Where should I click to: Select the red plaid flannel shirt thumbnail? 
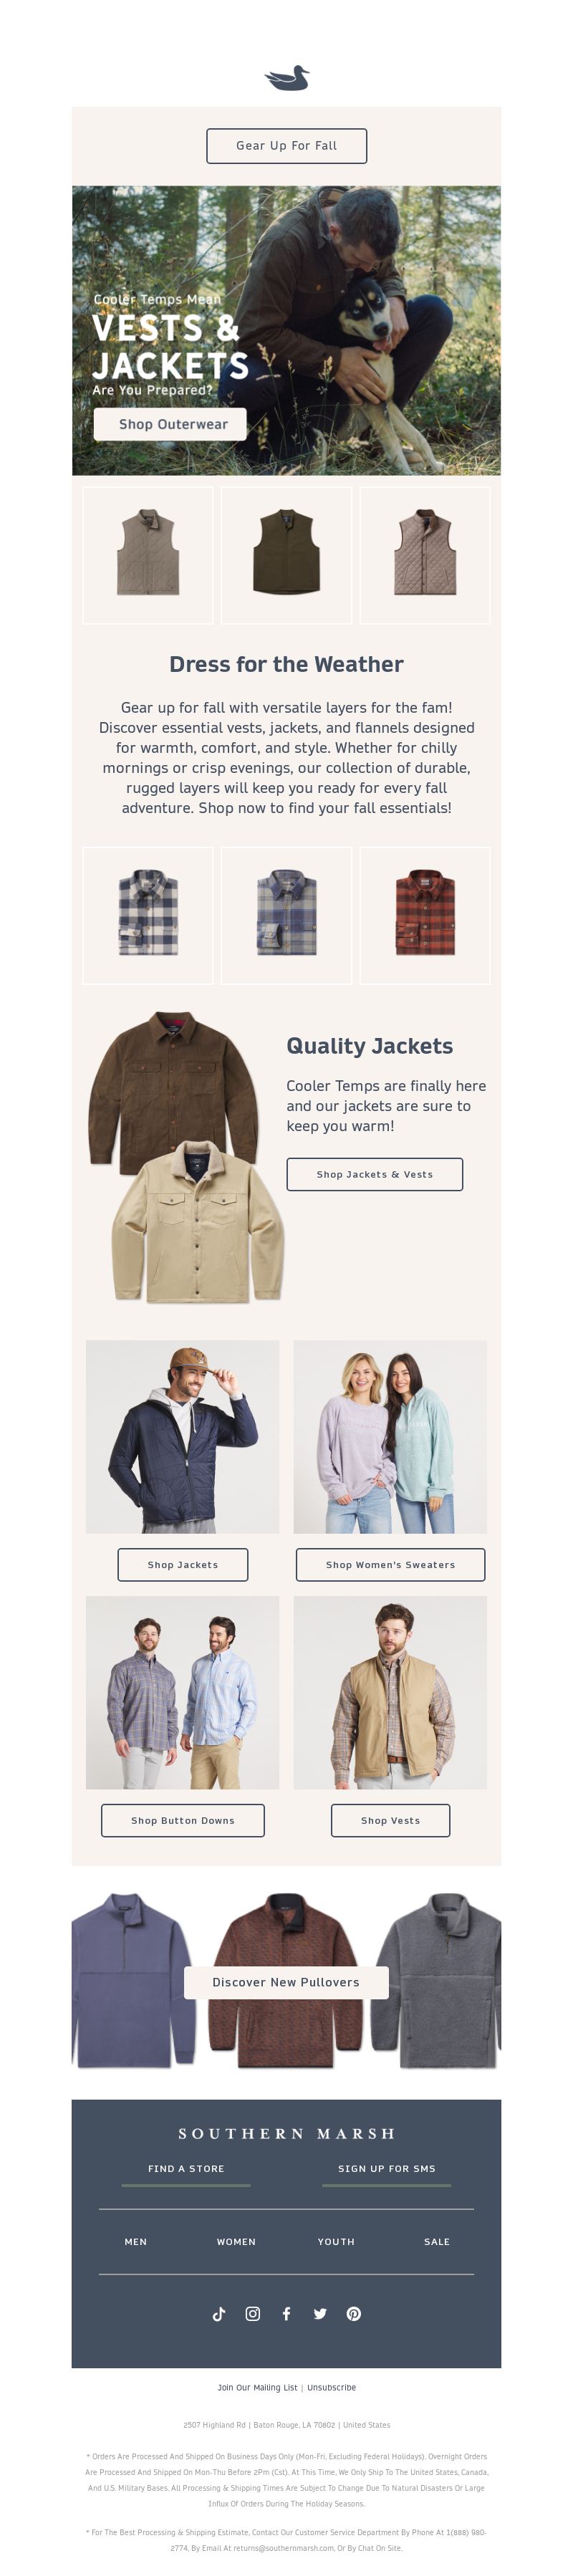[x=425, y=915]
